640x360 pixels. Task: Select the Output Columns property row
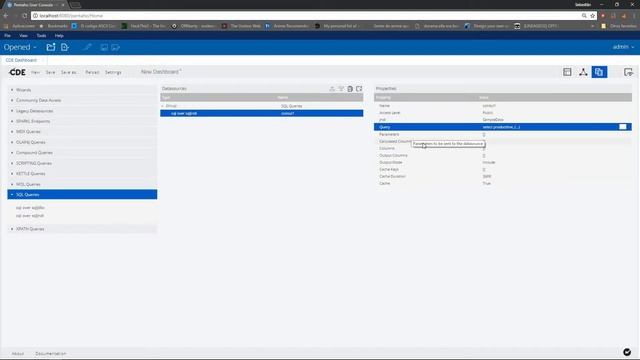coord(503,156)
